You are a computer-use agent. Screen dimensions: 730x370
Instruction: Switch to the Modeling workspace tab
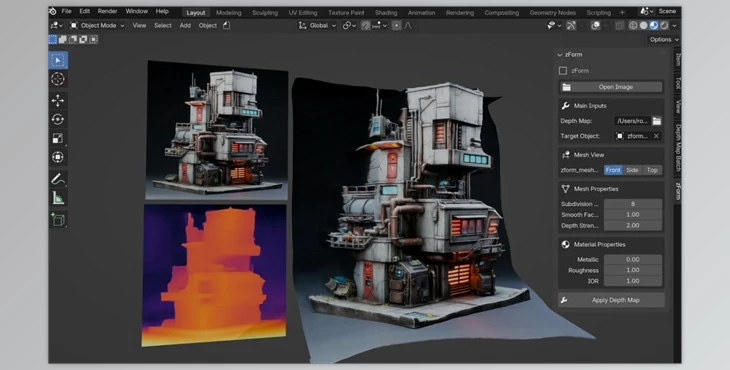(x=229, y=13)
